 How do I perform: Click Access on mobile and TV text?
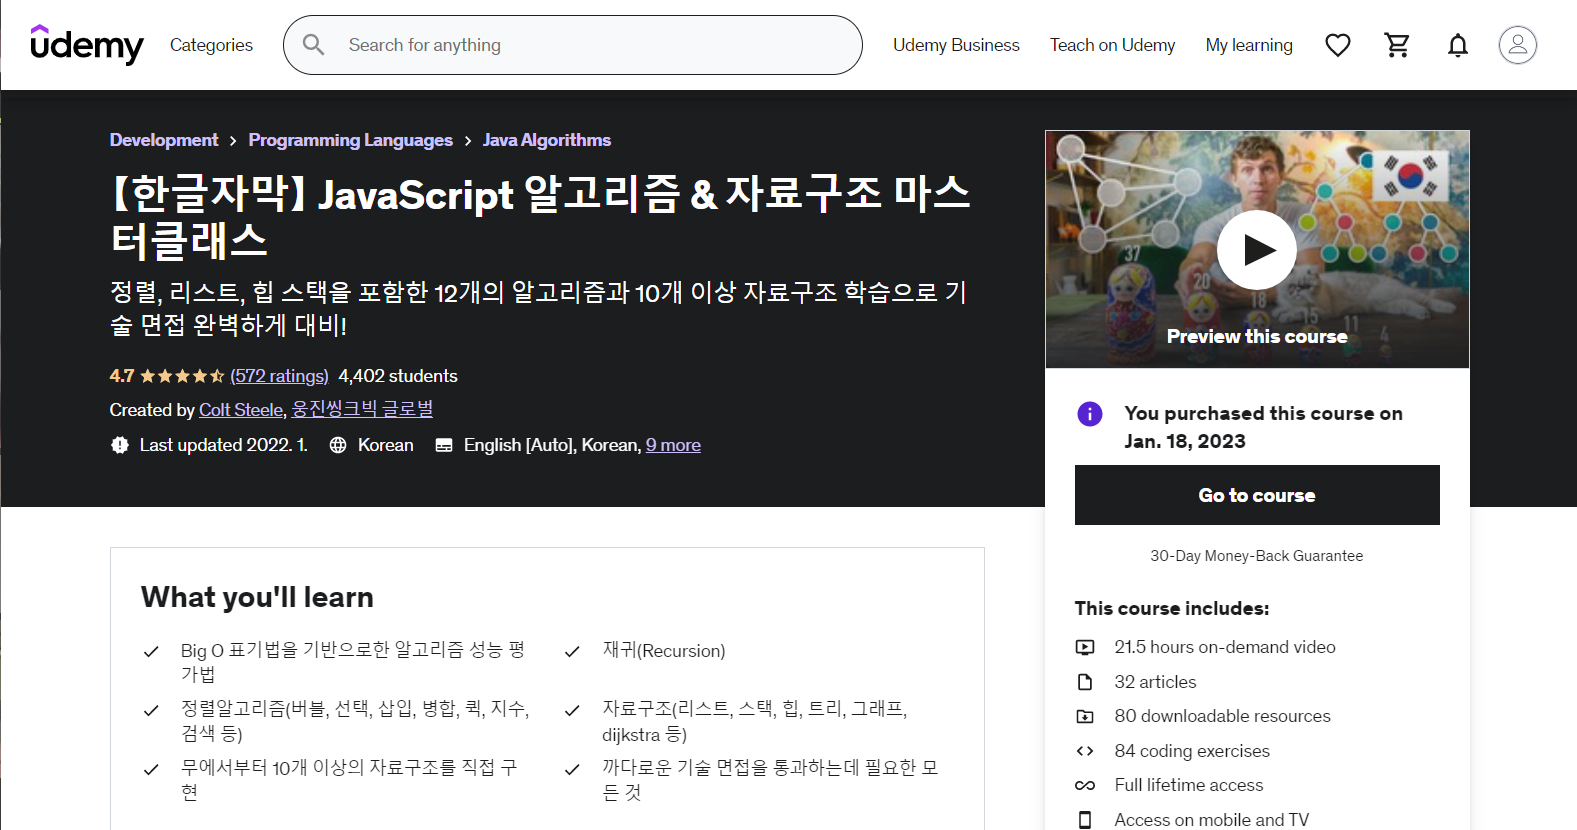[1212, 820]
